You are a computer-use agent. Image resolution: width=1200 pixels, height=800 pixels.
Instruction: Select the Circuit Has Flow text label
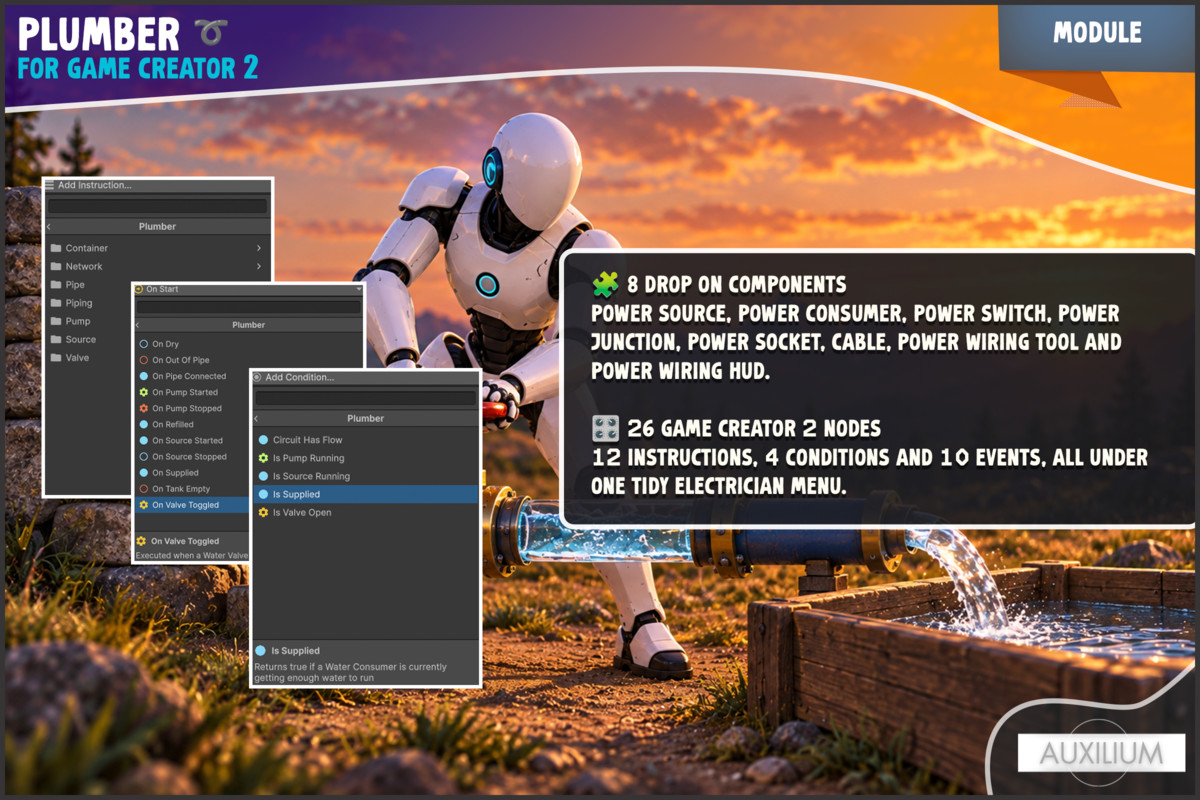(308, 440)
